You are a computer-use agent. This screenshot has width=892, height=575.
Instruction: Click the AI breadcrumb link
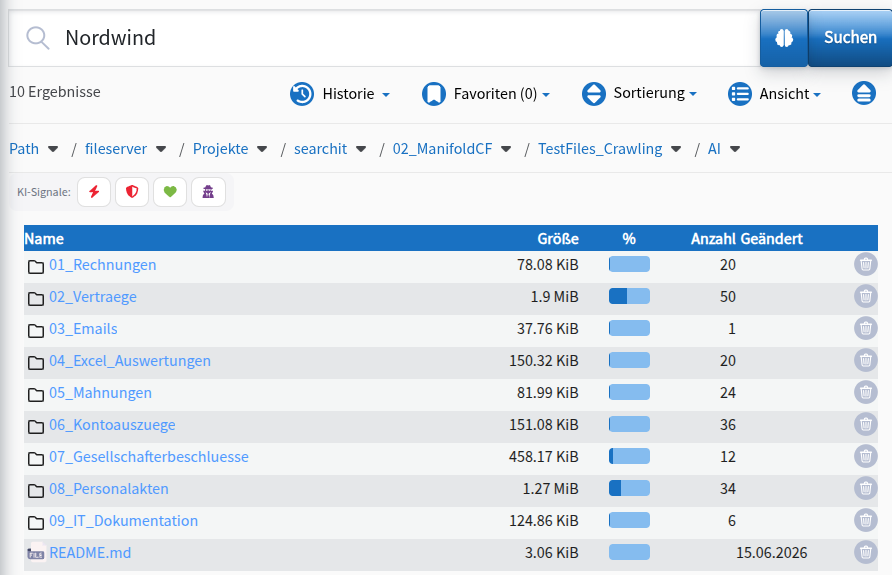coord(714,149)
